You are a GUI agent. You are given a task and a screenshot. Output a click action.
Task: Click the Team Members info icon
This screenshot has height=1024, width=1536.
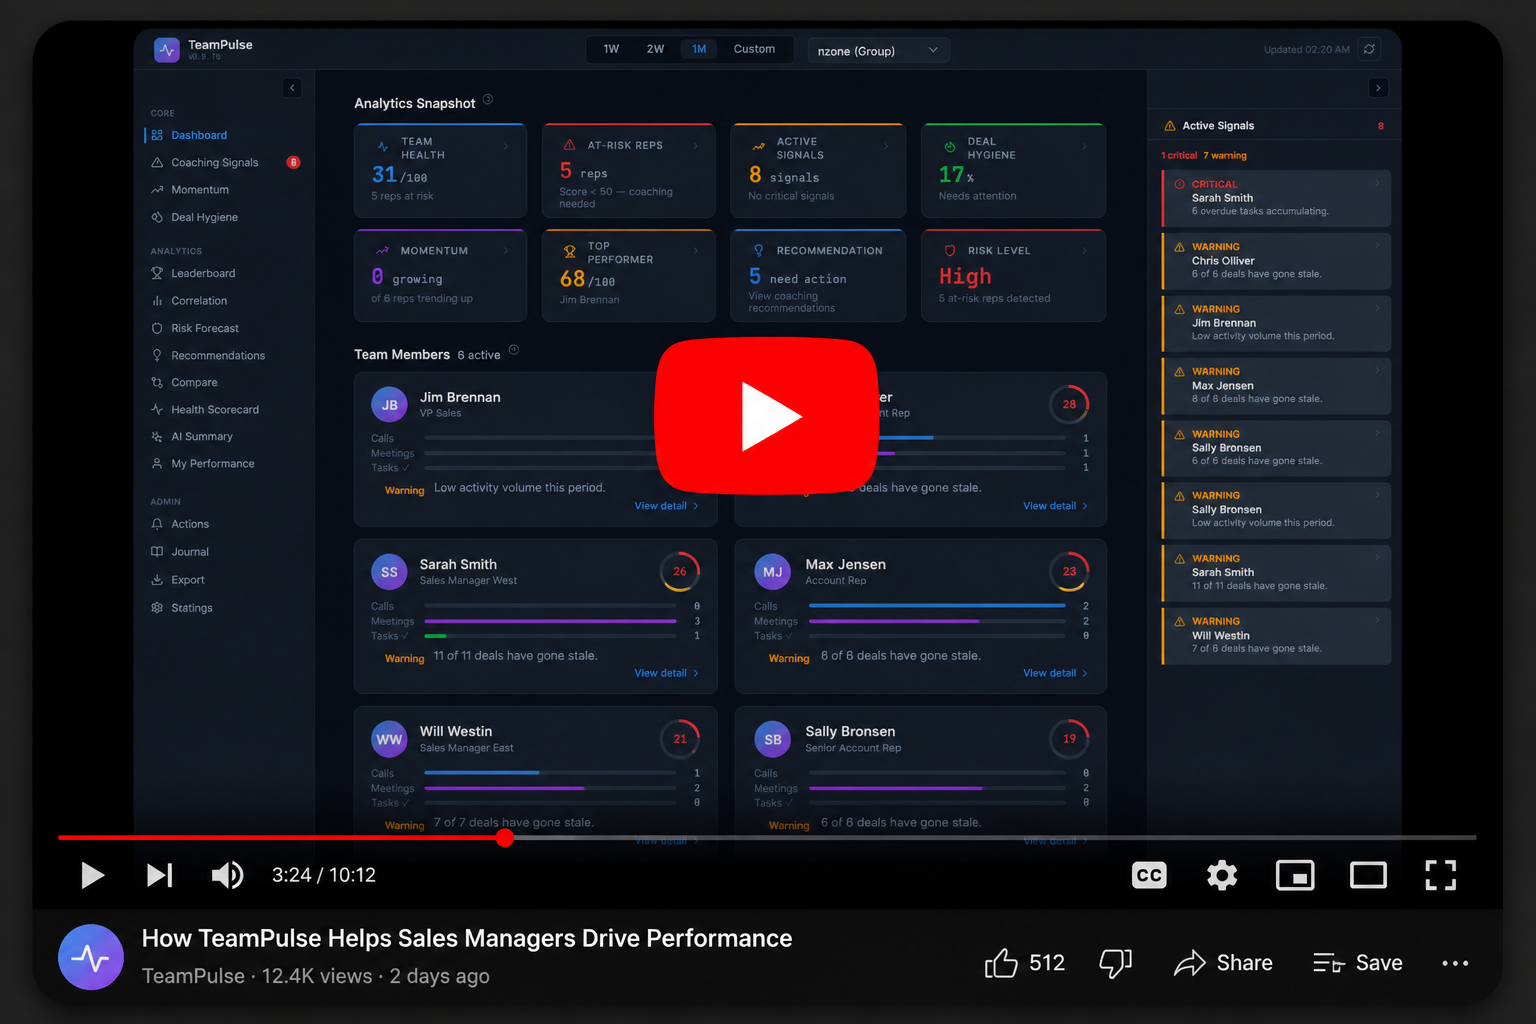click(513, 350)
